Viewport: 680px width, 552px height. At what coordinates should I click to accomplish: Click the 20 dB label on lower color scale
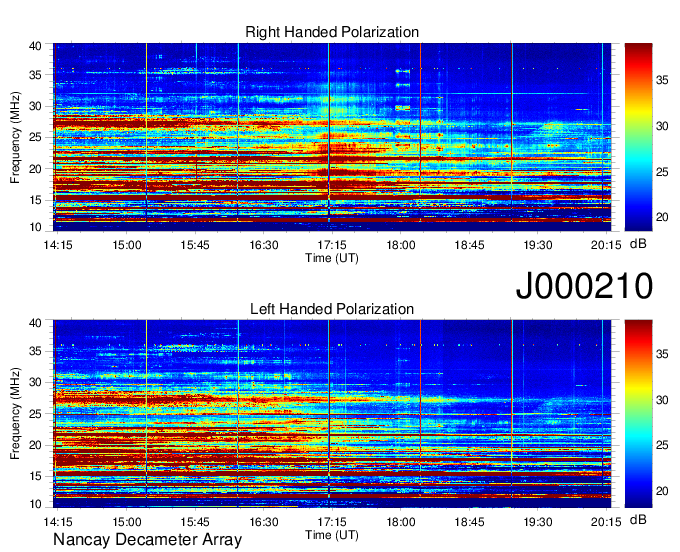coord(662,491)
